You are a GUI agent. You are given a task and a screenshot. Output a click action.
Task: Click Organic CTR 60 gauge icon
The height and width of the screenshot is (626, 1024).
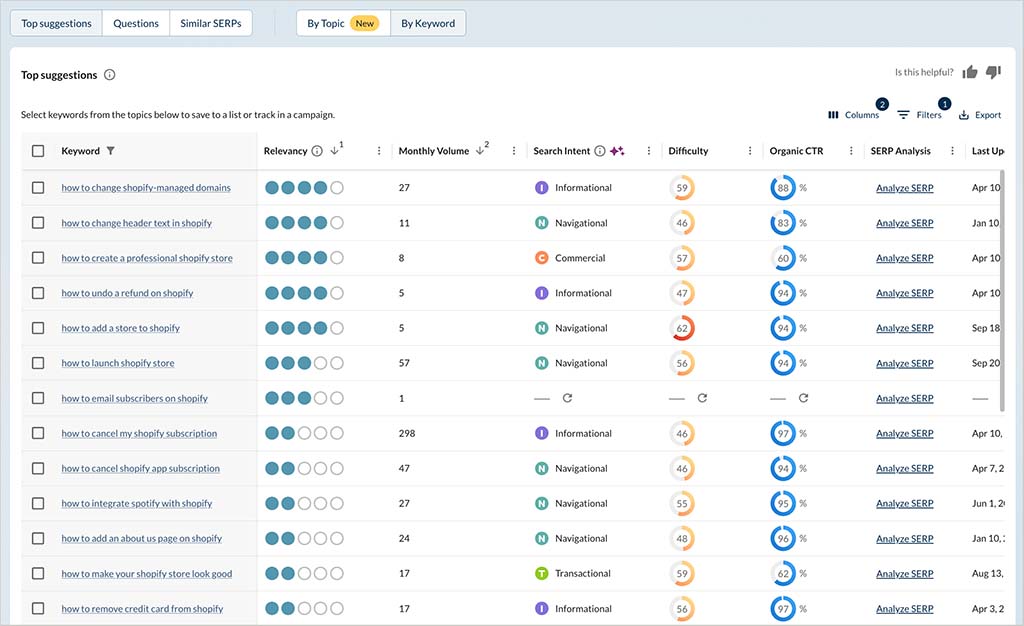[783, 258]
